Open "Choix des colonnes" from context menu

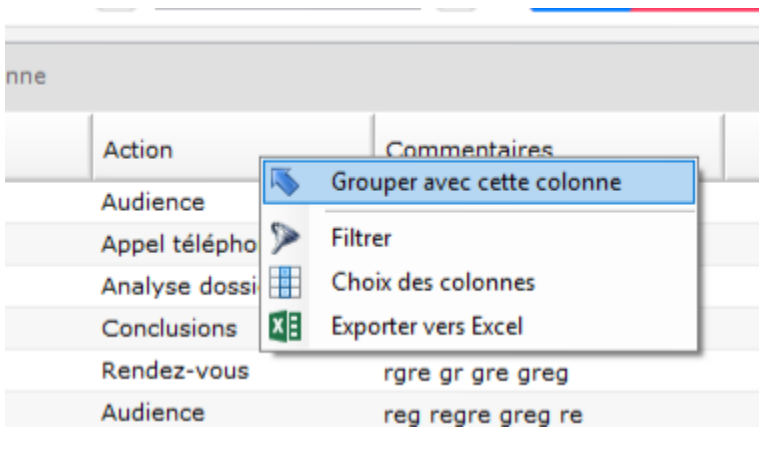(432, 283)
